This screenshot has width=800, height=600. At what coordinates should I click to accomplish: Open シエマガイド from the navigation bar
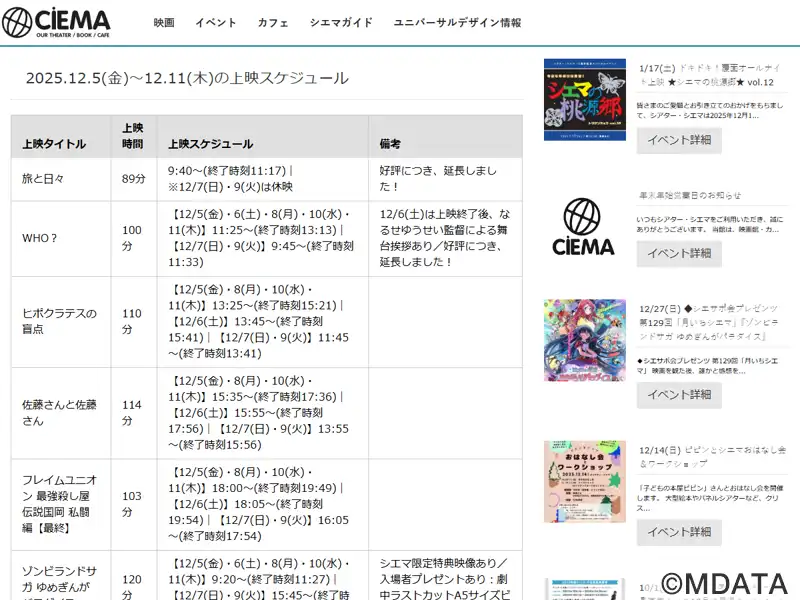(341, 22)
